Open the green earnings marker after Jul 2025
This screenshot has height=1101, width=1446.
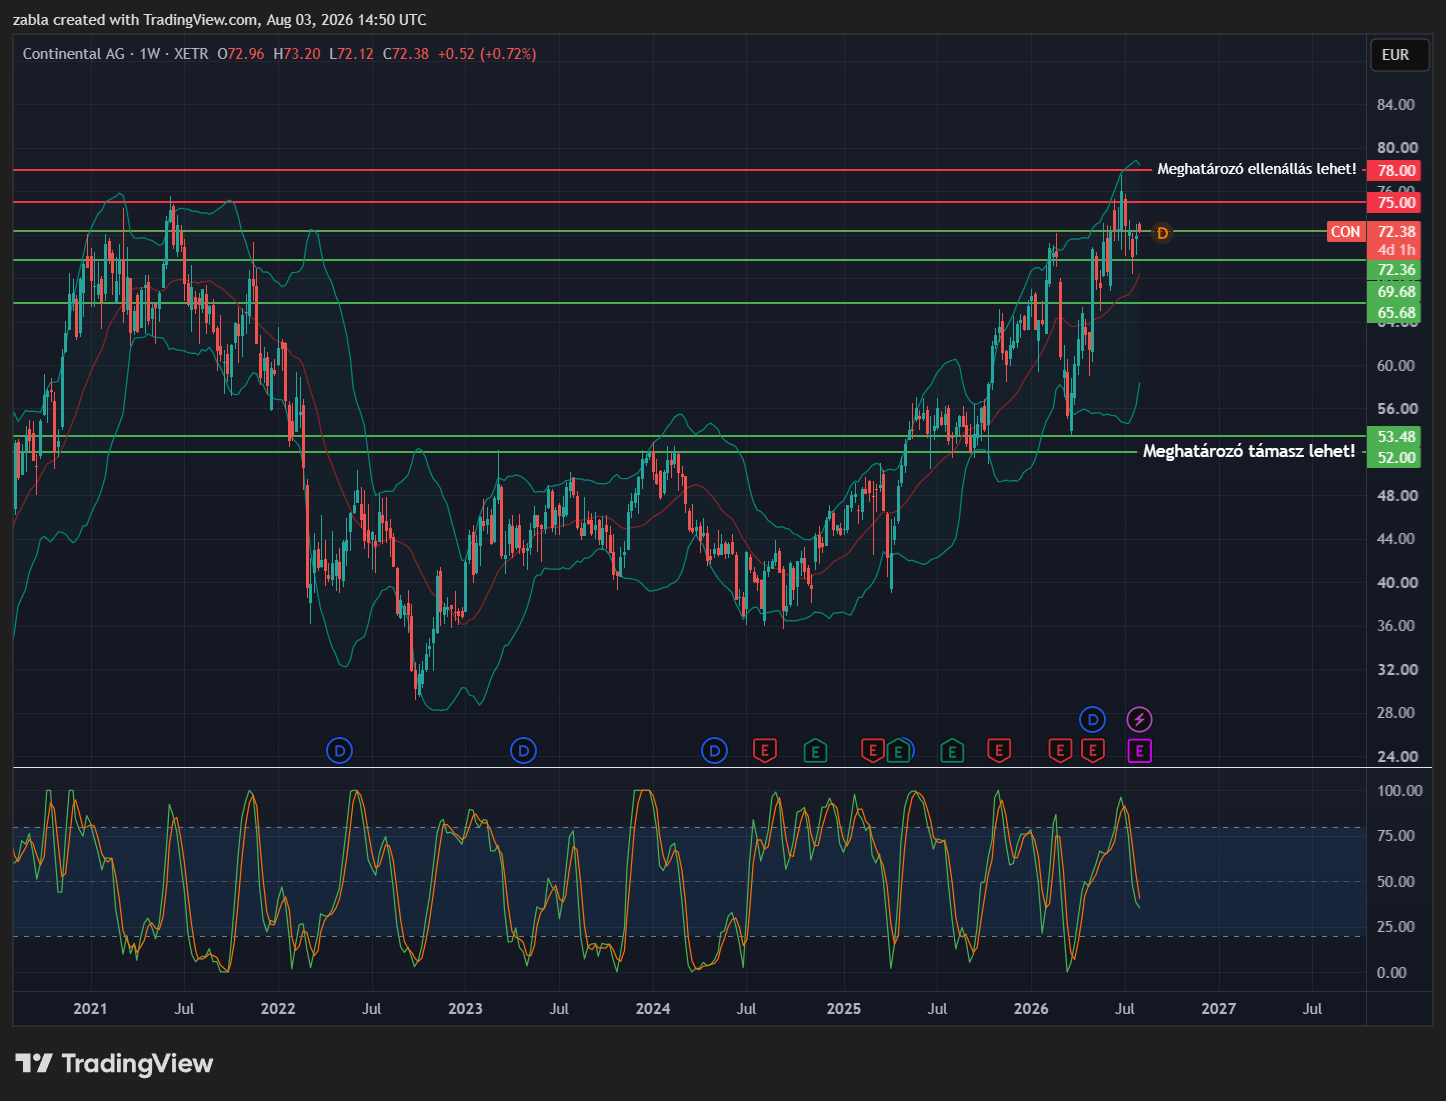pos(952,750)
